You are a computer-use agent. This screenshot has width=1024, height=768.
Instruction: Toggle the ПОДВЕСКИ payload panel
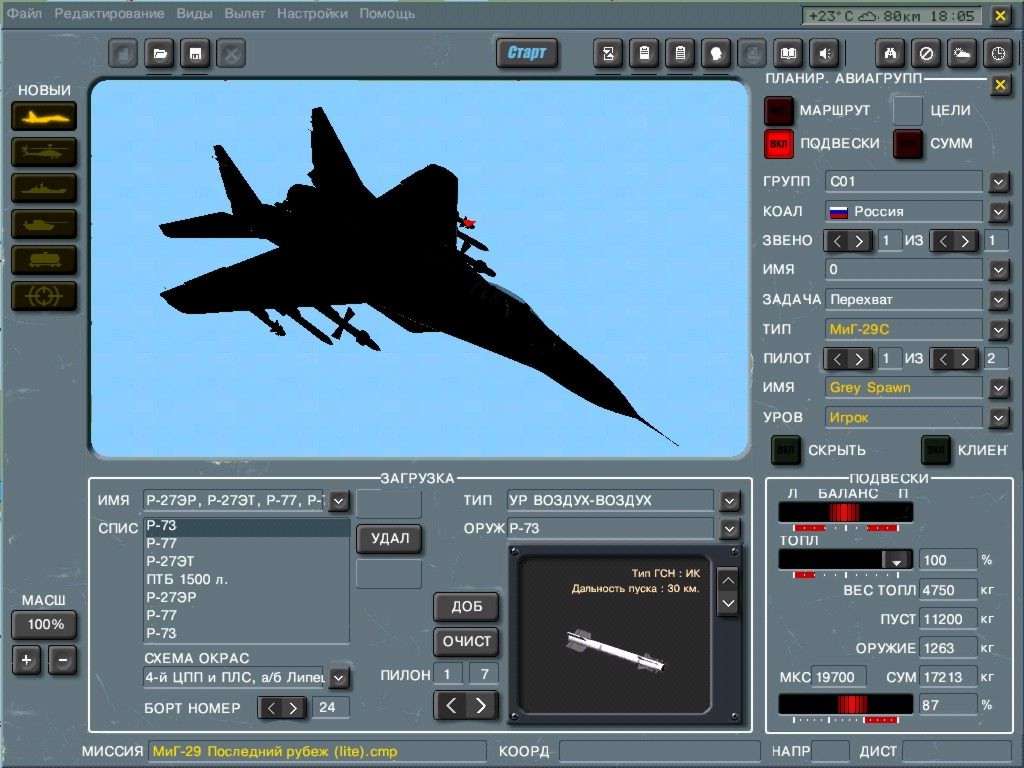(778, 144)
